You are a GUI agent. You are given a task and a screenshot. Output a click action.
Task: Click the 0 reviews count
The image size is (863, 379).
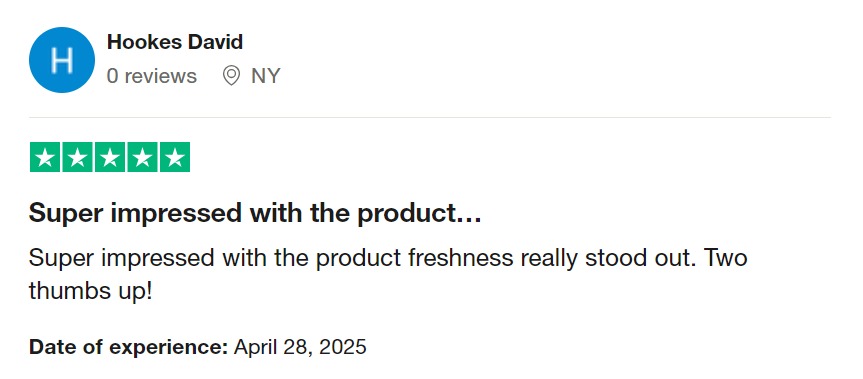(152, 76)
